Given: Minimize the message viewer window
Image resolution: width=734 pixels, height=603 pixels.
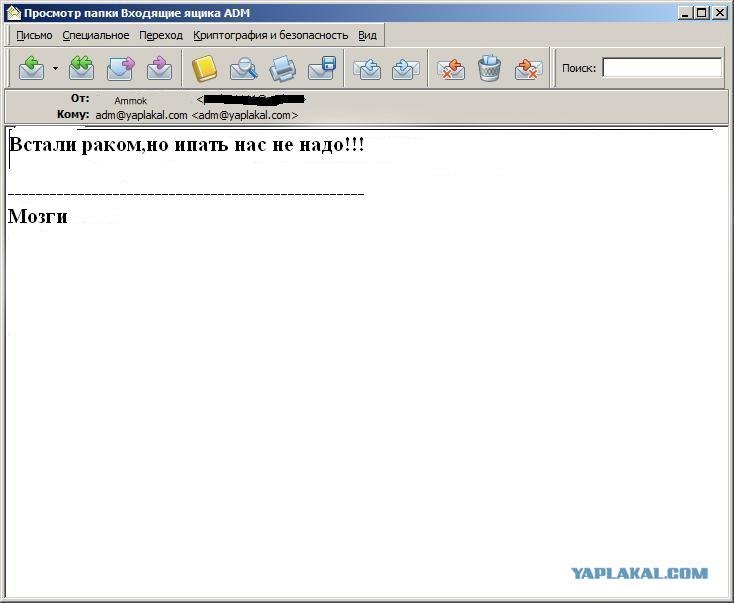Looking at the screenshot, I should coord(685,13).
